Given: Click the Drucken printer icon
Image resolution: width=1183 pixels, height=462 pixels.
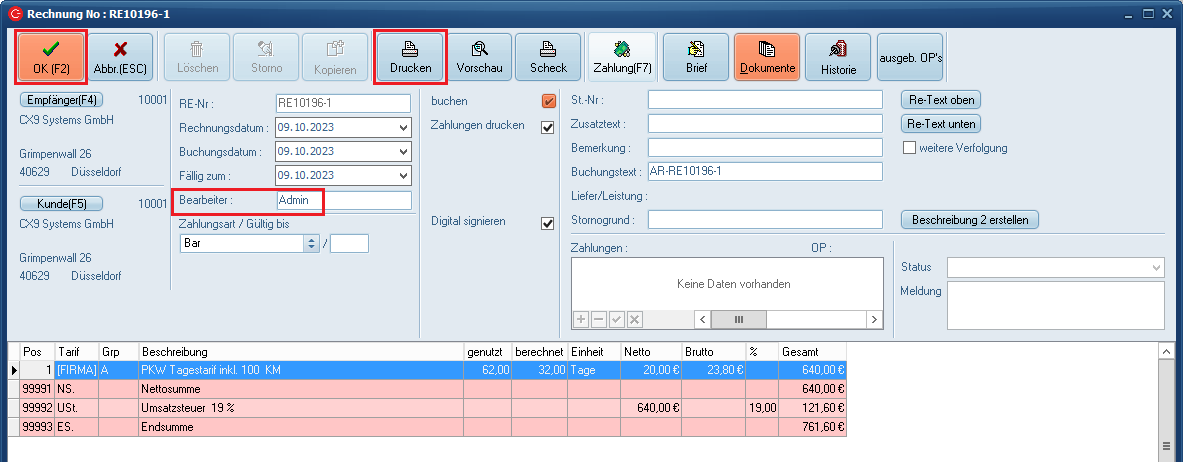Looking at the screenshot, I should 410,48.
